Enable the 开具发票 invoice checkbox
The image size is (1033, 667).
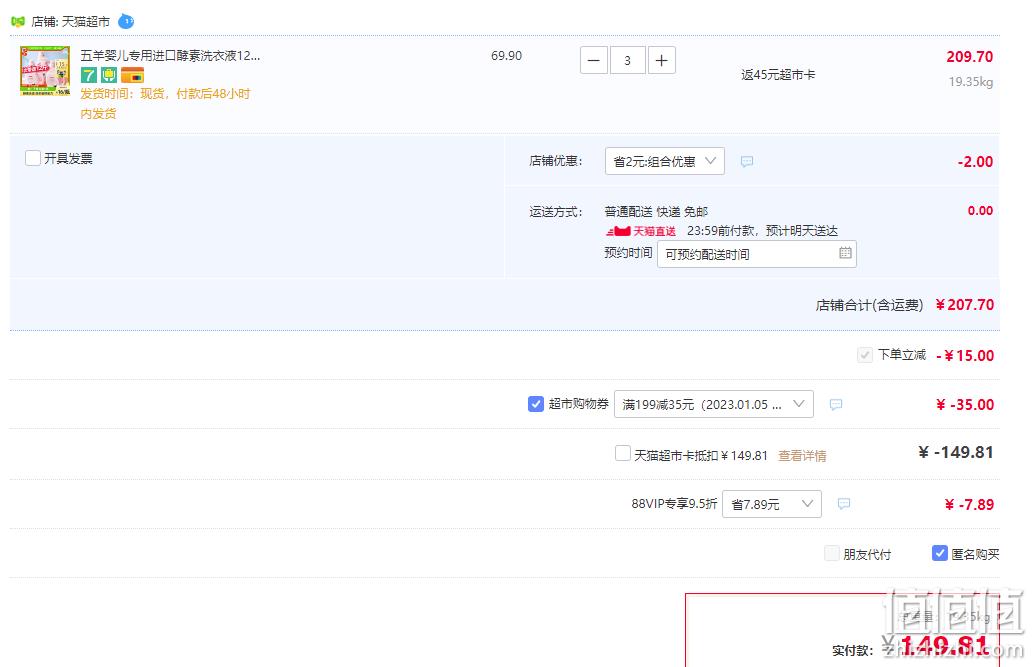pyautogui.click(x=33, y=158)
